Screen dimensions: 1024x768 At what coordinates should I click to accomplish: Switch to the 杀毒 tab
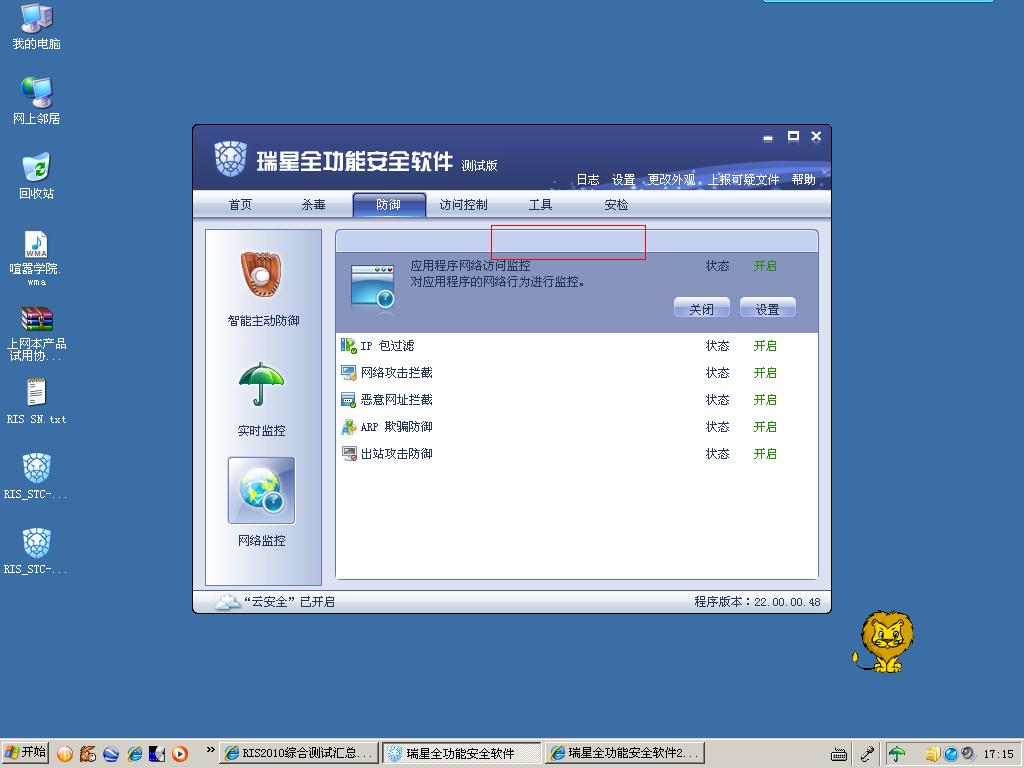[313, 205]
